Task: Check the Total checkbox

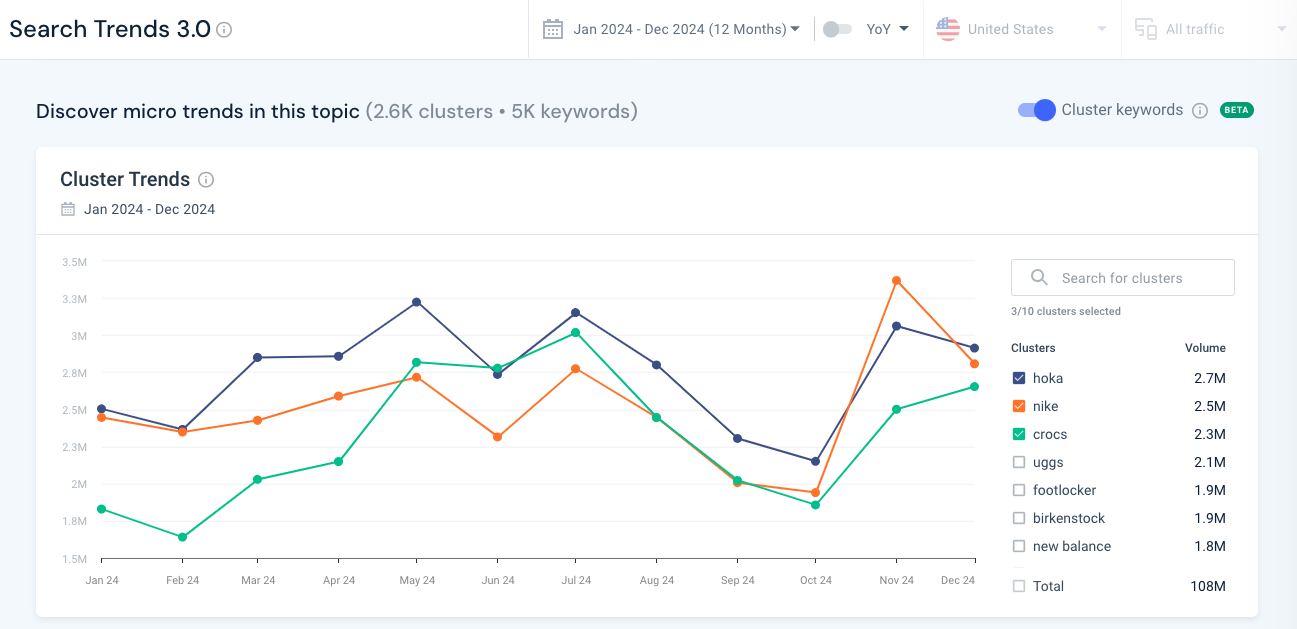Action: 1019,586
